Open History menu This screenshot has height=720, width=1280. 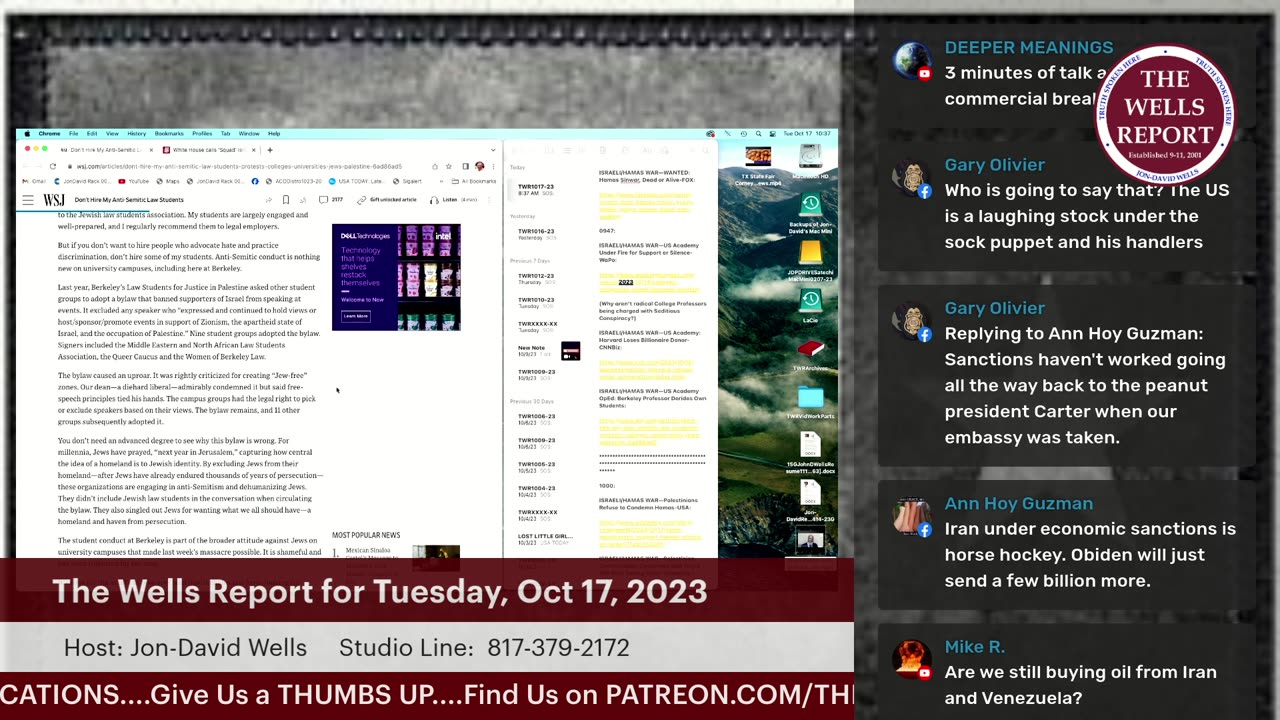tap(137, 133)
